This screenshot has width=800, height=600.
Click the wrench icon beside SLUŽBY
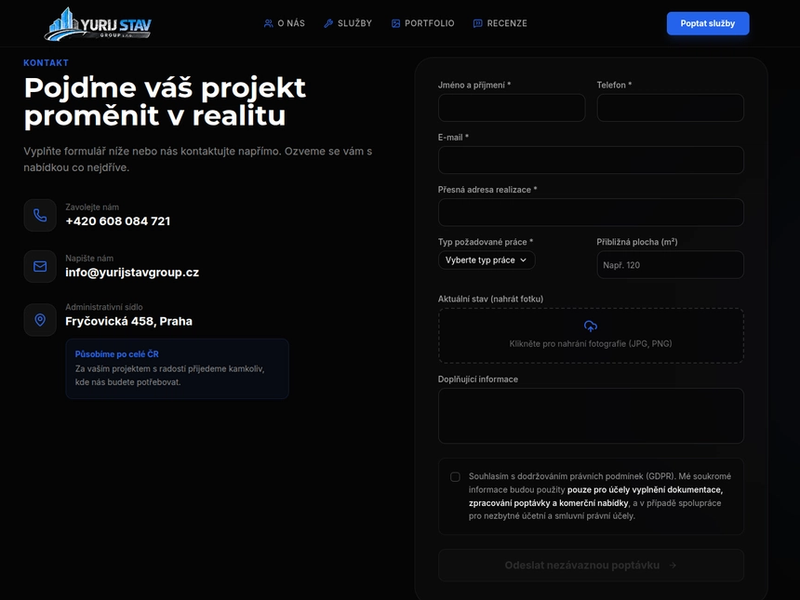pyautogui.click(x=329, y=23)
